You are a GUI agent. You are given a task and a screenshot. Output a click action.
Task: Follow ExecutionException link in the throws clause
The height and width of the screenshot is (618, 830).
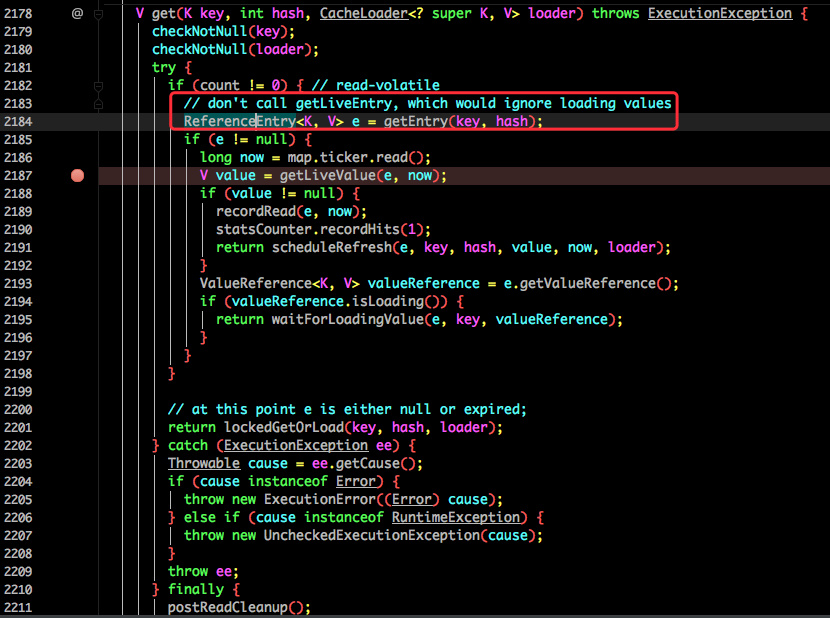pyautogui.click(x=720, y=13)
